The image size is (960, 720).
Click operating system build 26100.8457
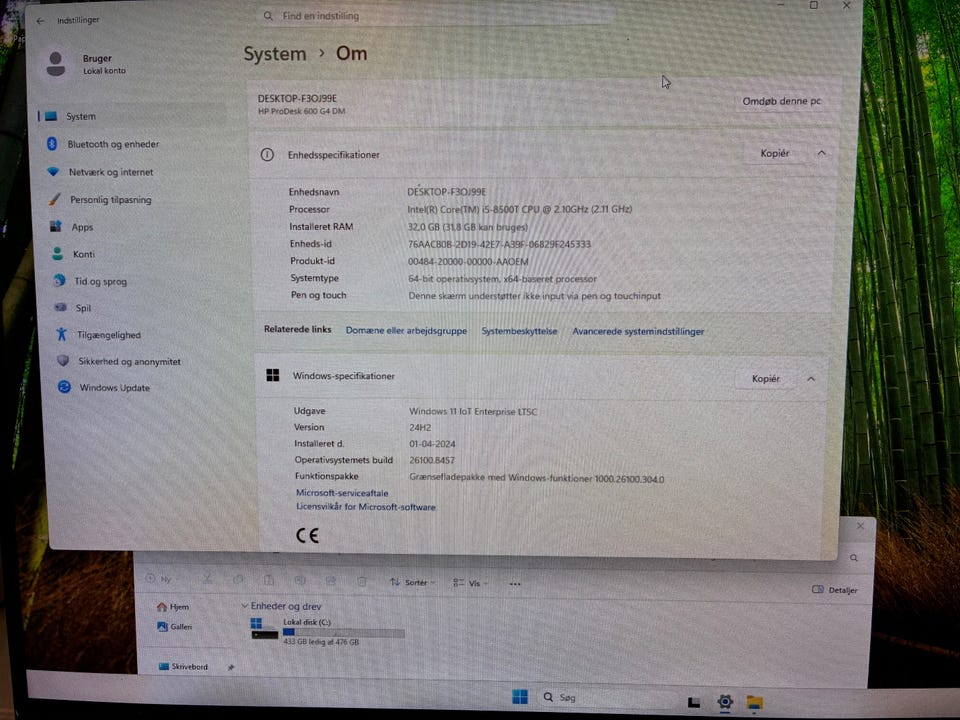pyautogui.click(x=432, y=460)
